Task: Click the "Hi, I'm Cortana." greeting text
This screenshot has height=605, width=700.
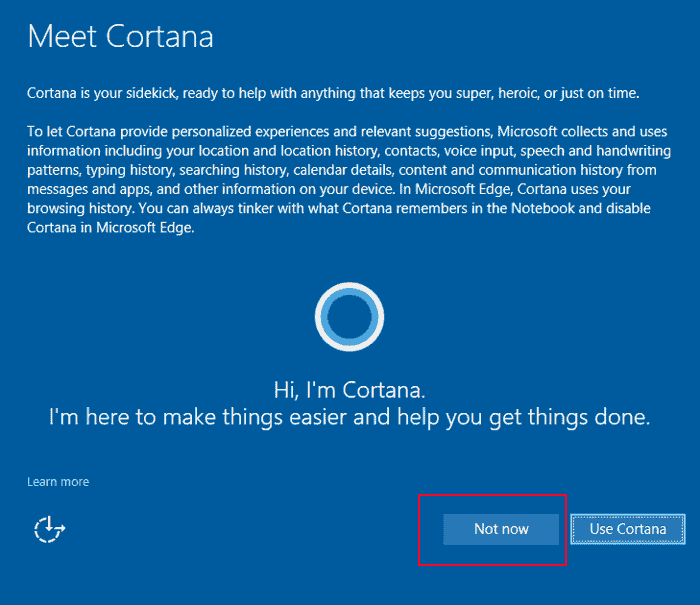Action: click(x=349, y=390)
